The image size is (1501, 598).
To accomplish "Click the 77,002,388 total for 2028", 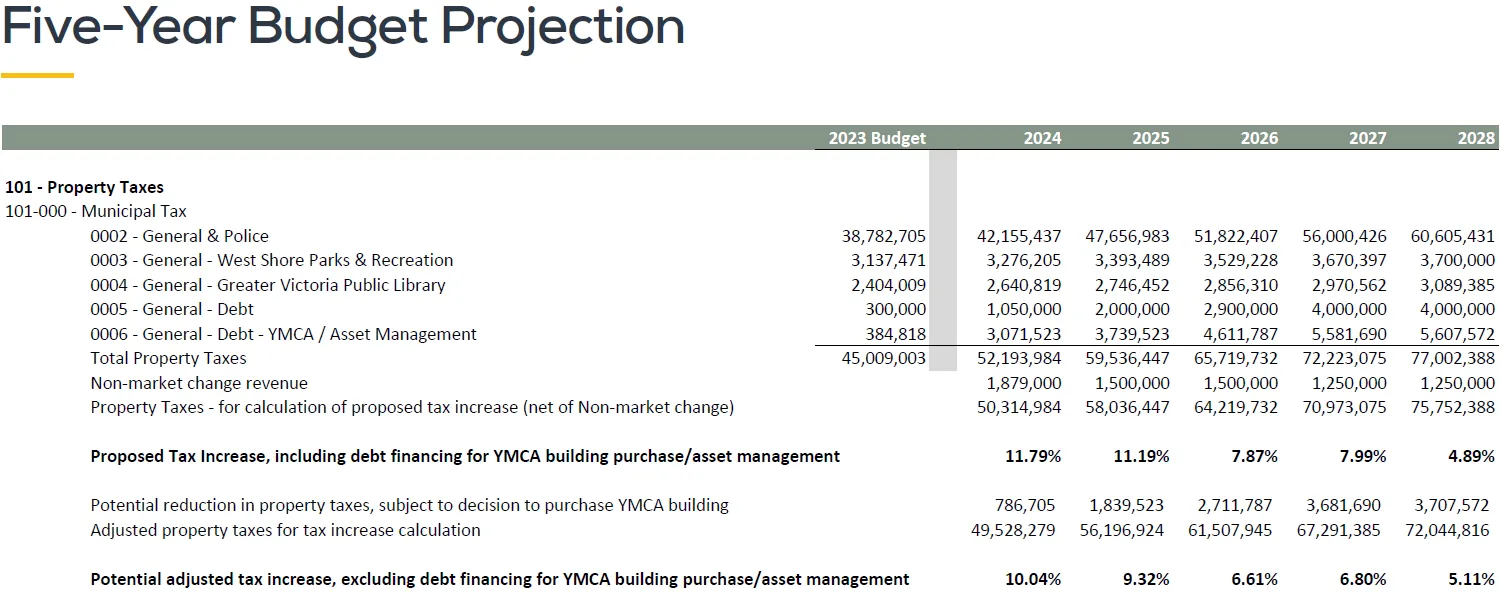I will click(1453, 358).
